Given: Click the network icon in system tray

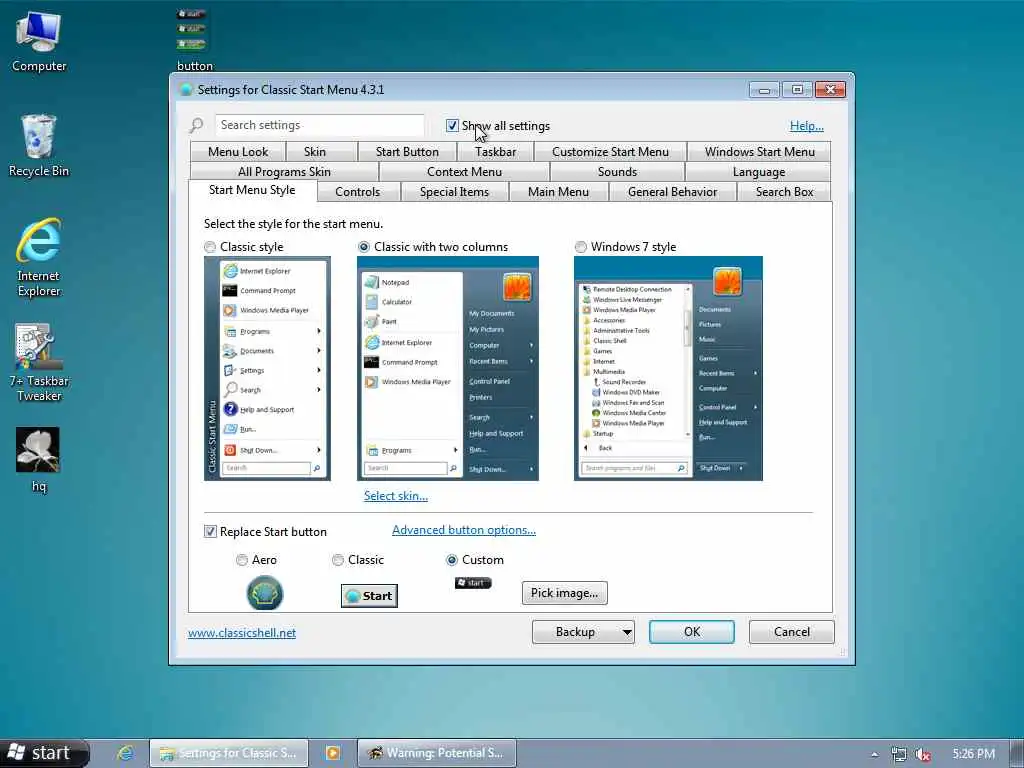Looking at the screenshot, I should [899, 754].
